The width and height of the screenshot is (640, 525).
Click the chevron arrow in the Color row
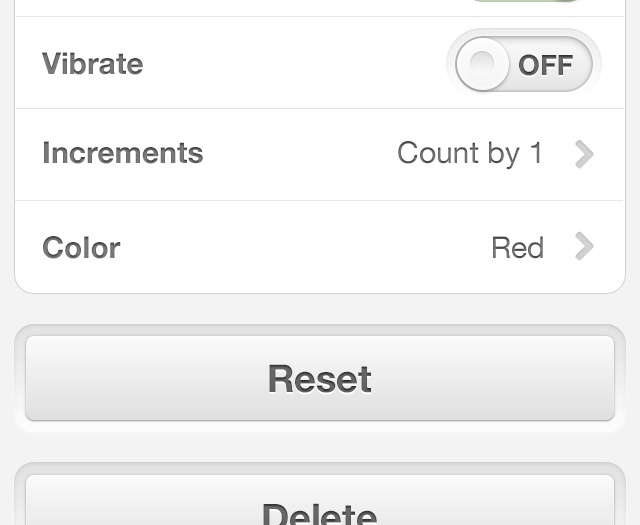[x=585, y=247]
